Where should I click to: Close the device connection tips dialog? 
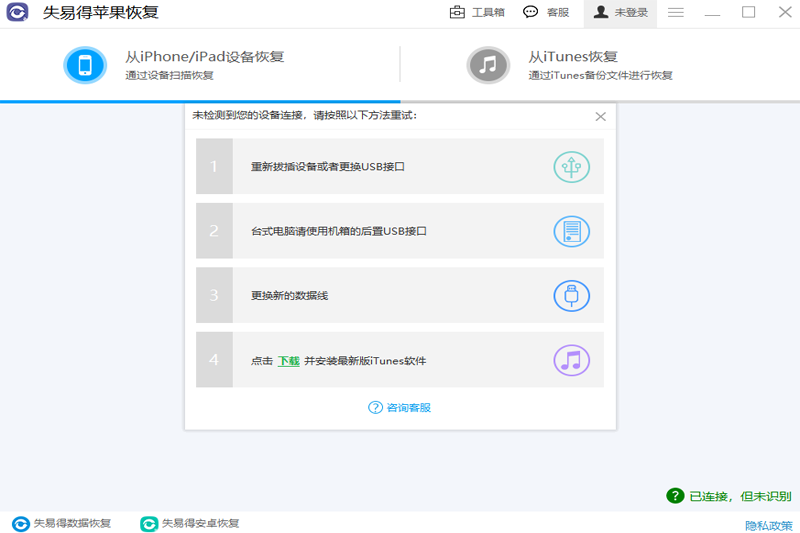[601, 117]
